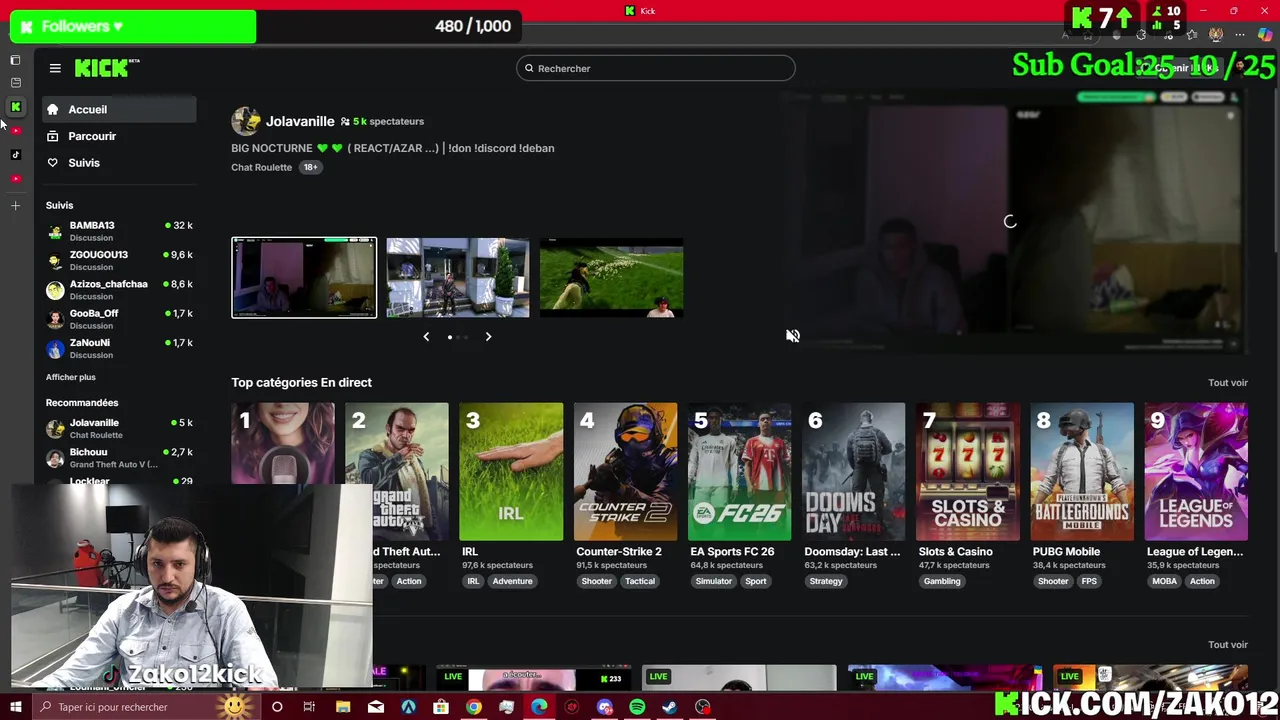The width and height of the screenshot is (1280, 720).
Task: Go to Accueil in sidebar
Action: (x=119, y=109)
